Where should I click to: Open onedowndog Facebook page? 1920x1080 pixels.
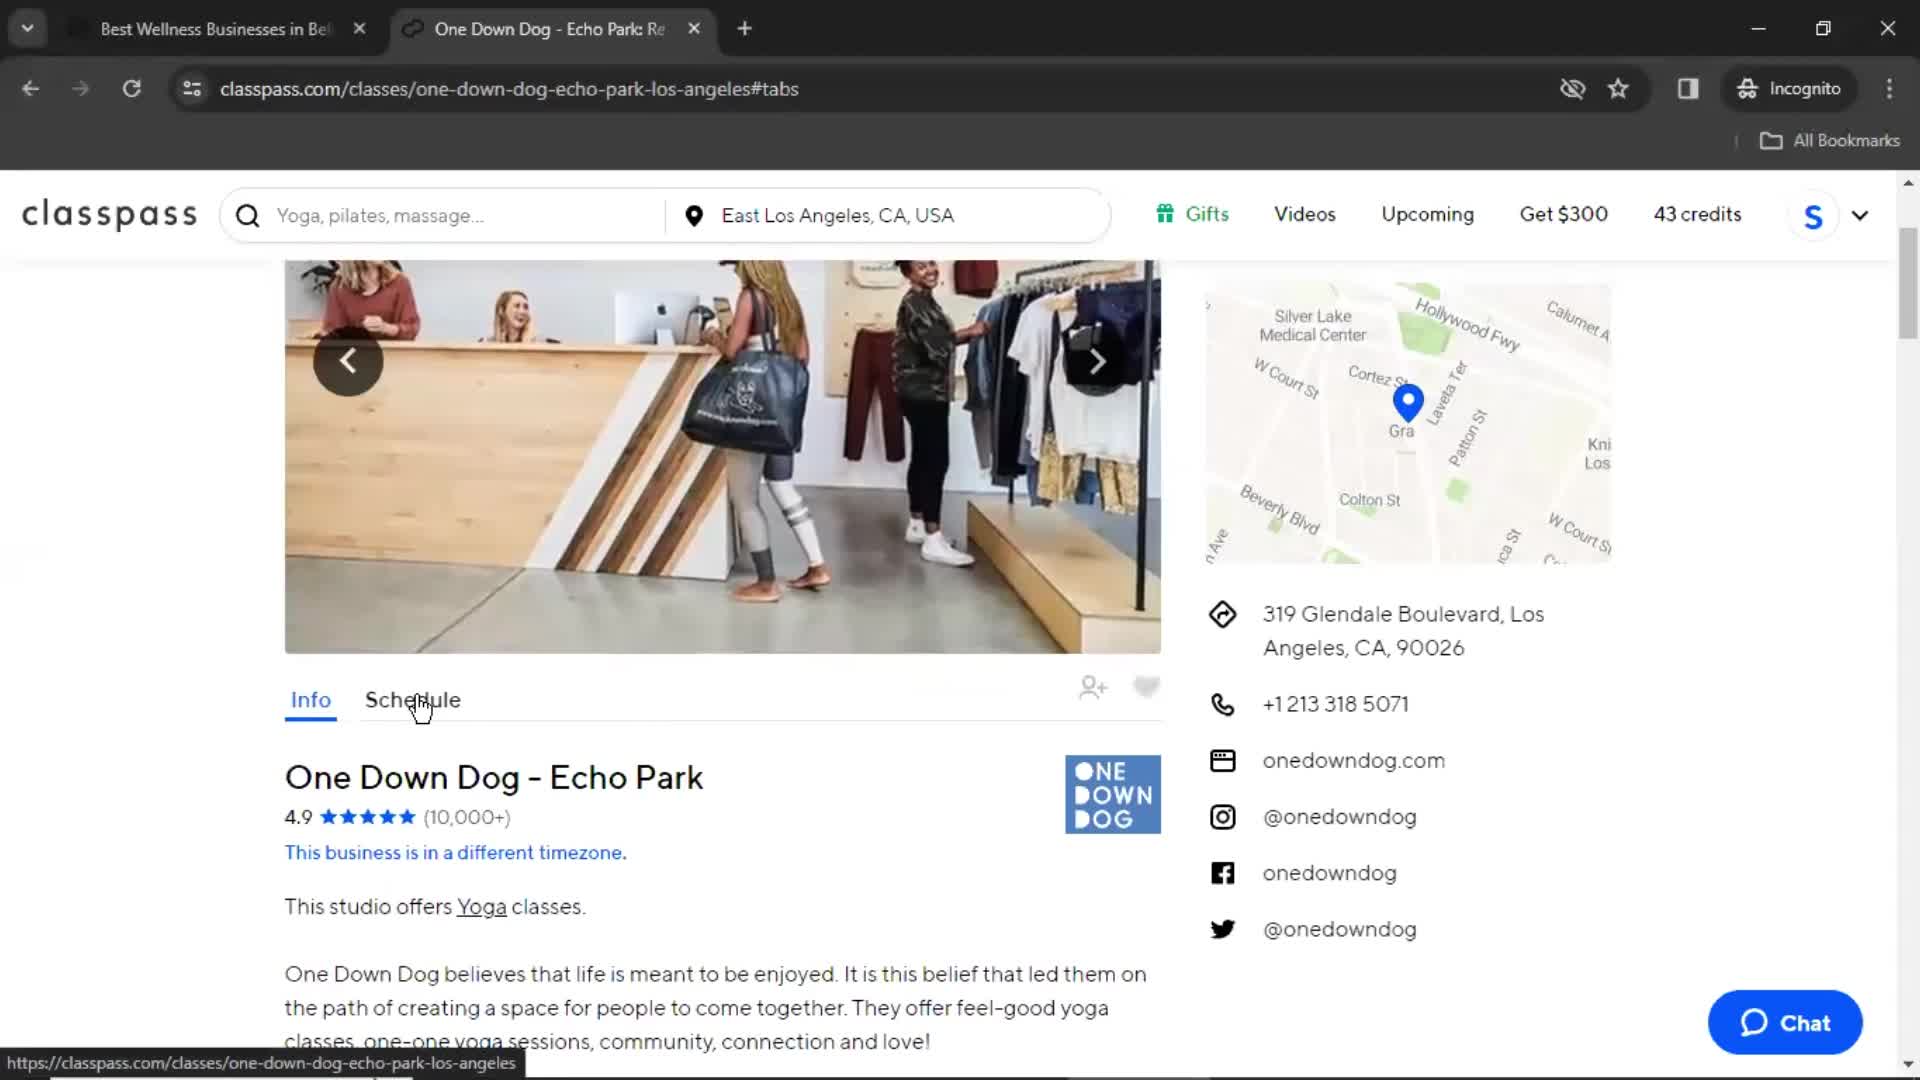click(x=1329, y=873)
